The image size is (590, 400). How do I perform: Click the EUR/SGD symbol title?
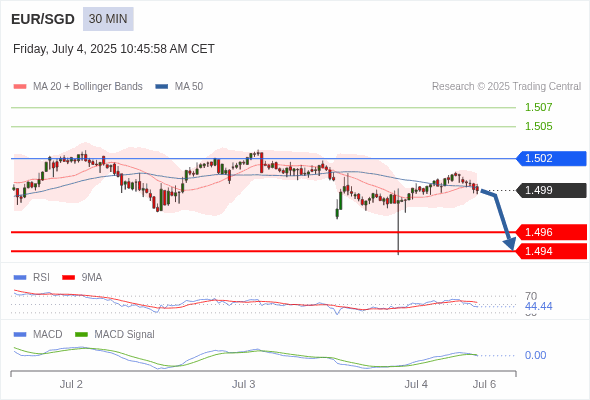(x=43, y=19)
